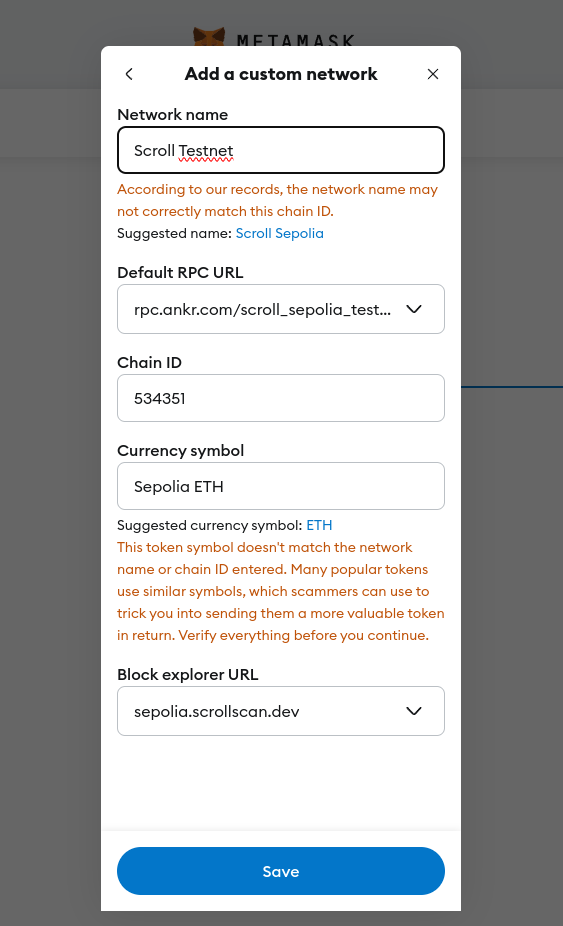The image size is (563, 926).
Task: Click the token symbol scam warning text
Action: [281, 591]
